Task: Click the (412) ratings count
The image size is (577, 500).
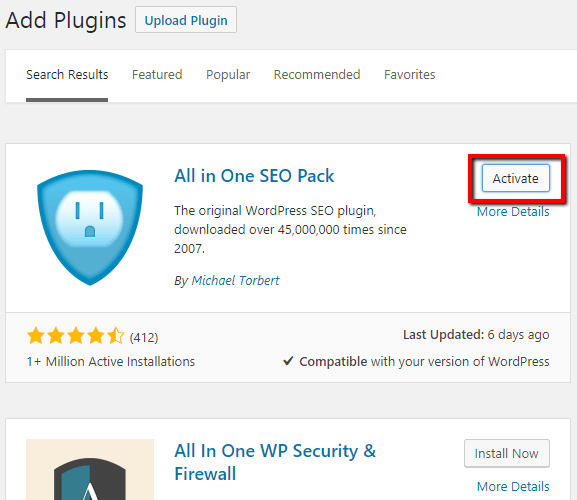Action: (x=144, y=337)
